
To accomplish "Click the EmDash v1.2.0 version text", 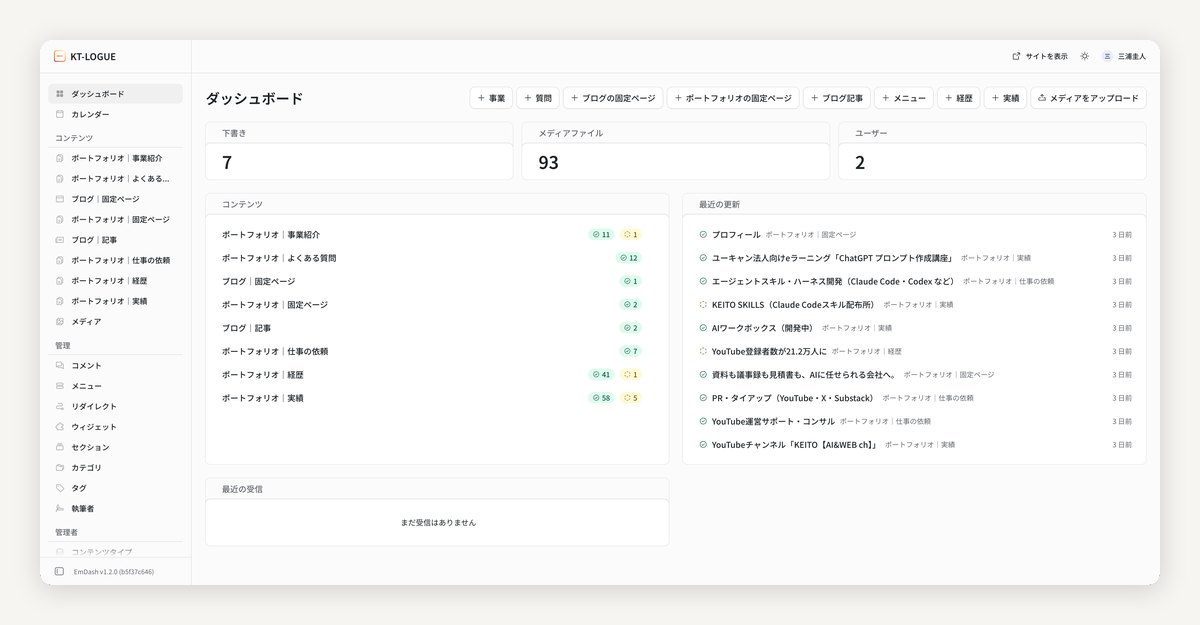I will coord(114,572).
